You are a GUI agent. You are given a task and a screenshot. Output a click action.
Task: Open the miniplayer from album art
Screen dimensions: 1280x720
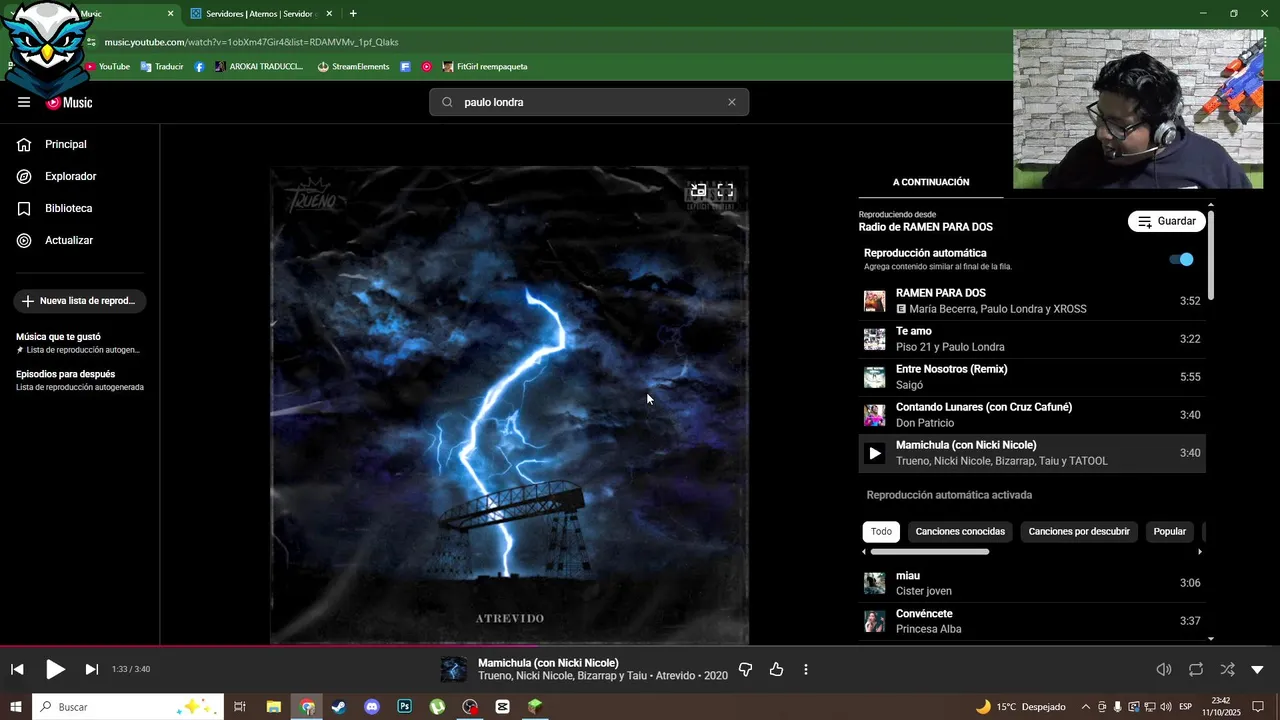coord(698,190)
